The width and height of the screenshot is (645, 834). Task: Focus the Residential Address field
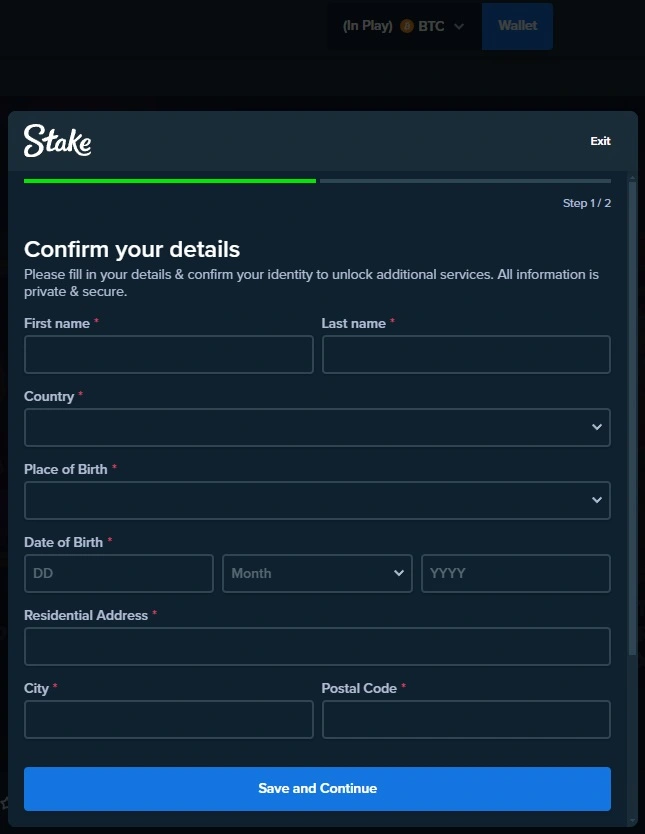(317, 646)
